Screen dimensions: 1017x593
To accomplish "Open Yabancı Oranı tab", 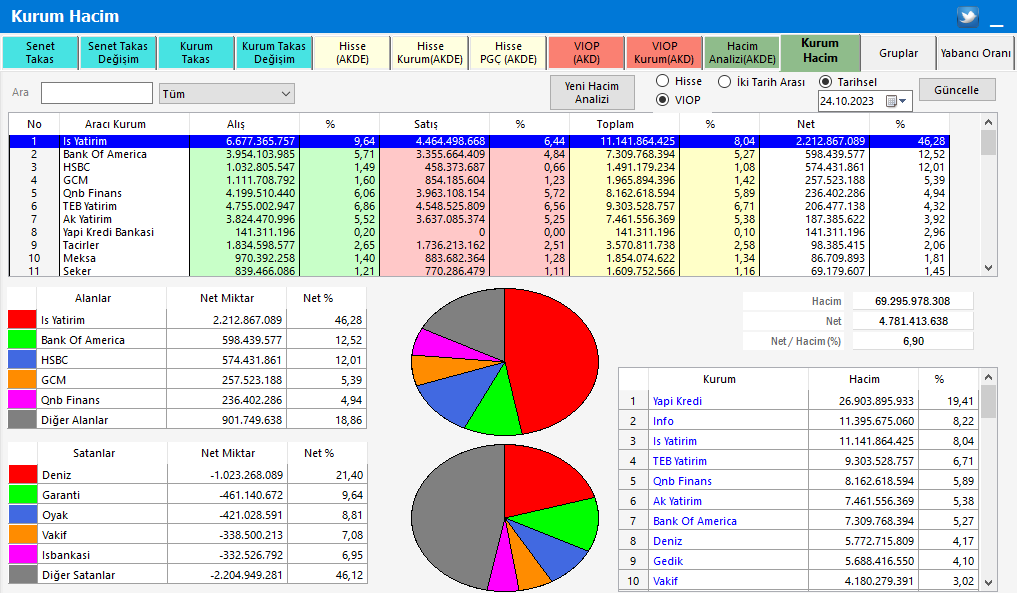I will click(975, 53).
